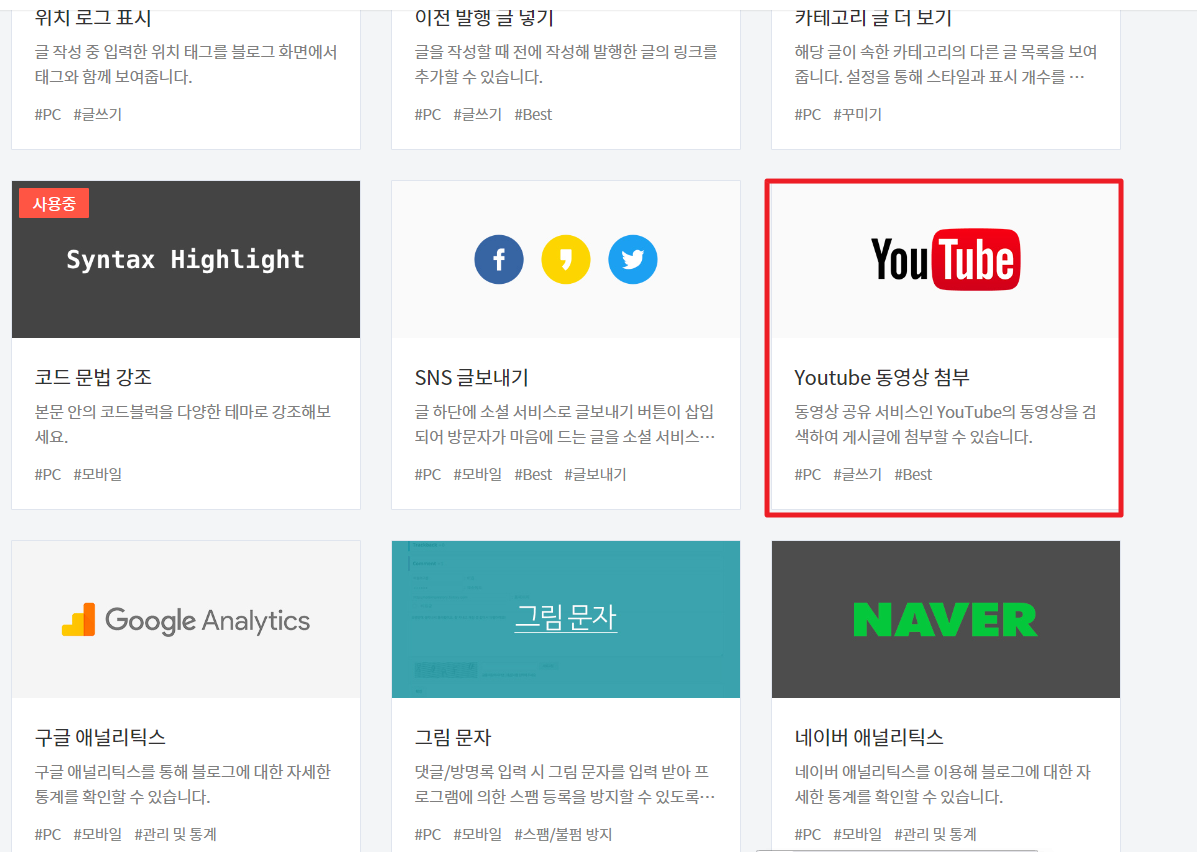Click the Syntax Highlight banner image
Screen dimensions: 1197x852
[x=186, y=260]
